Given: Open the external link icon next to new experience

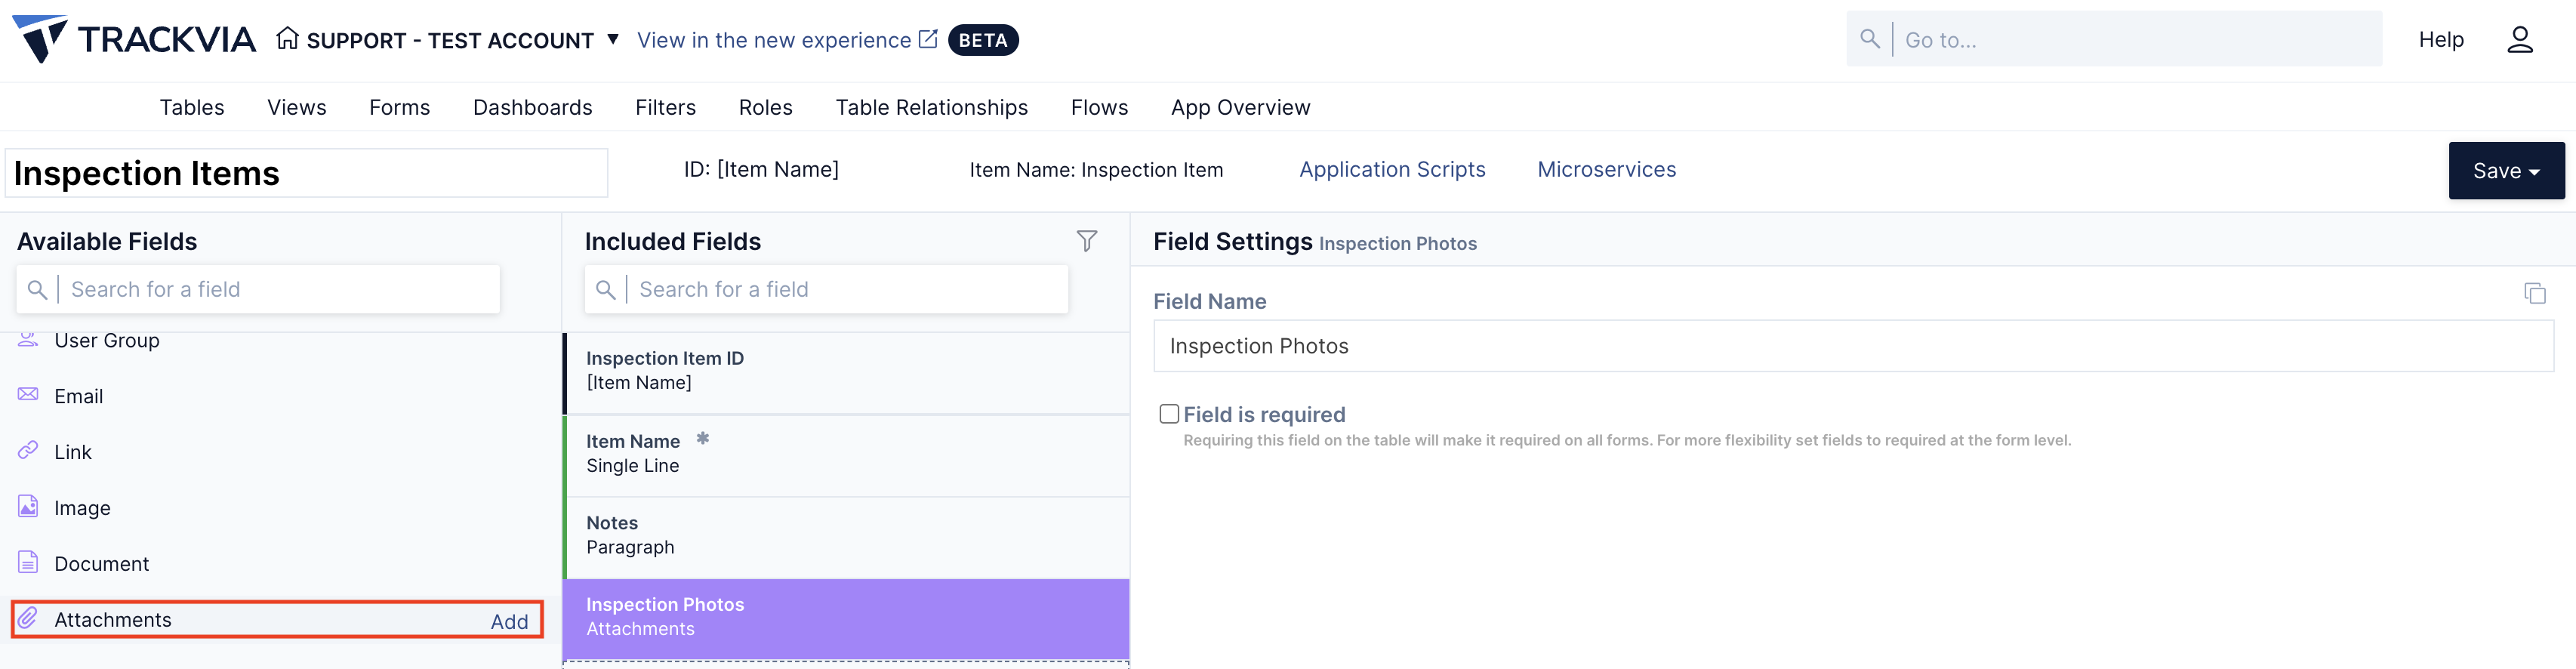Looking at the screenshot, I should pyautogui.click(x=928, y=39).
